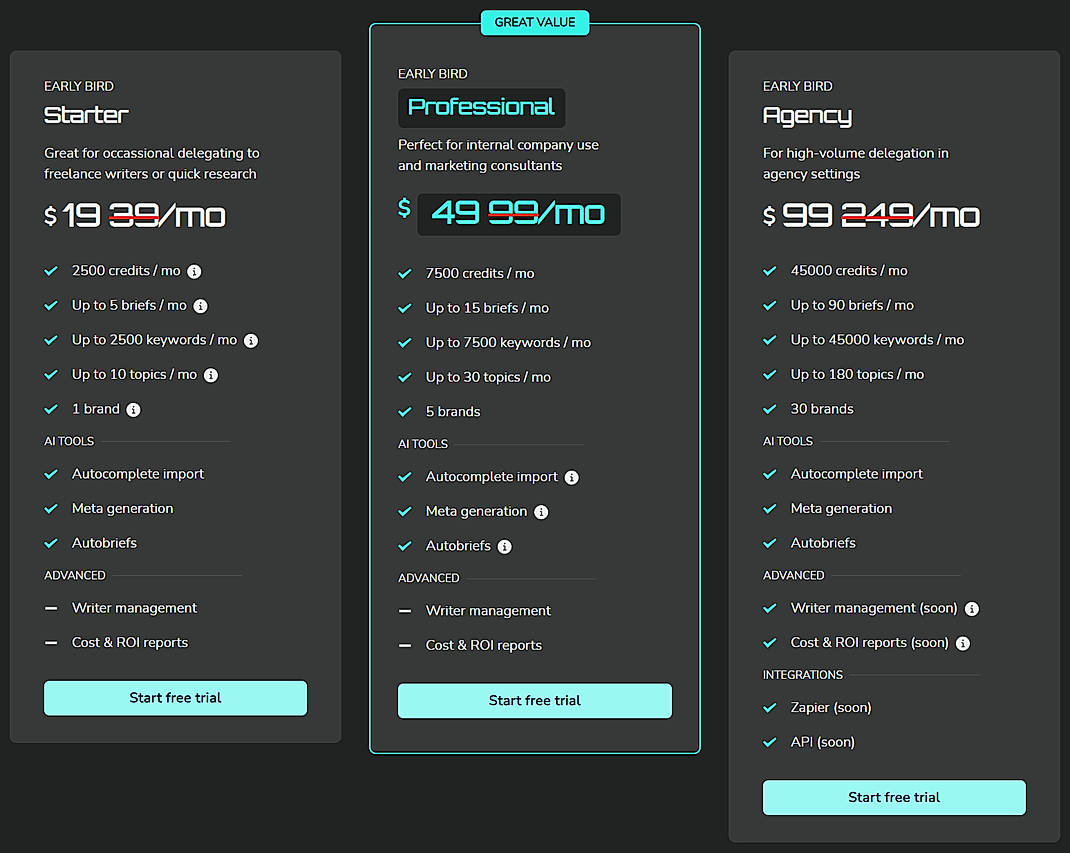Open info for Agency's "Writer management (soon)"
1070x853 pixels.
point(974,608)
